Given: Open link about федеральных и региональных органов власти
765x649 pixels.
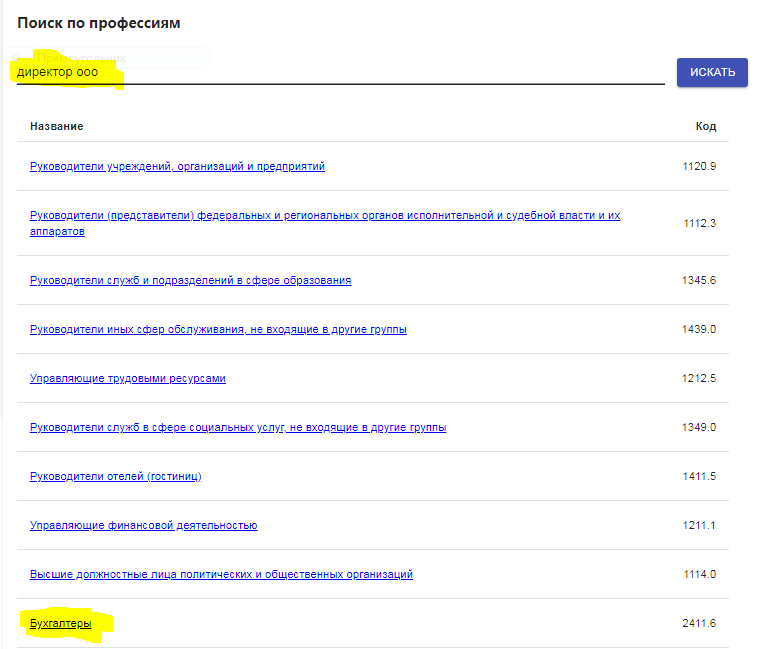Looking at the screenshot, I should [325, 216].
